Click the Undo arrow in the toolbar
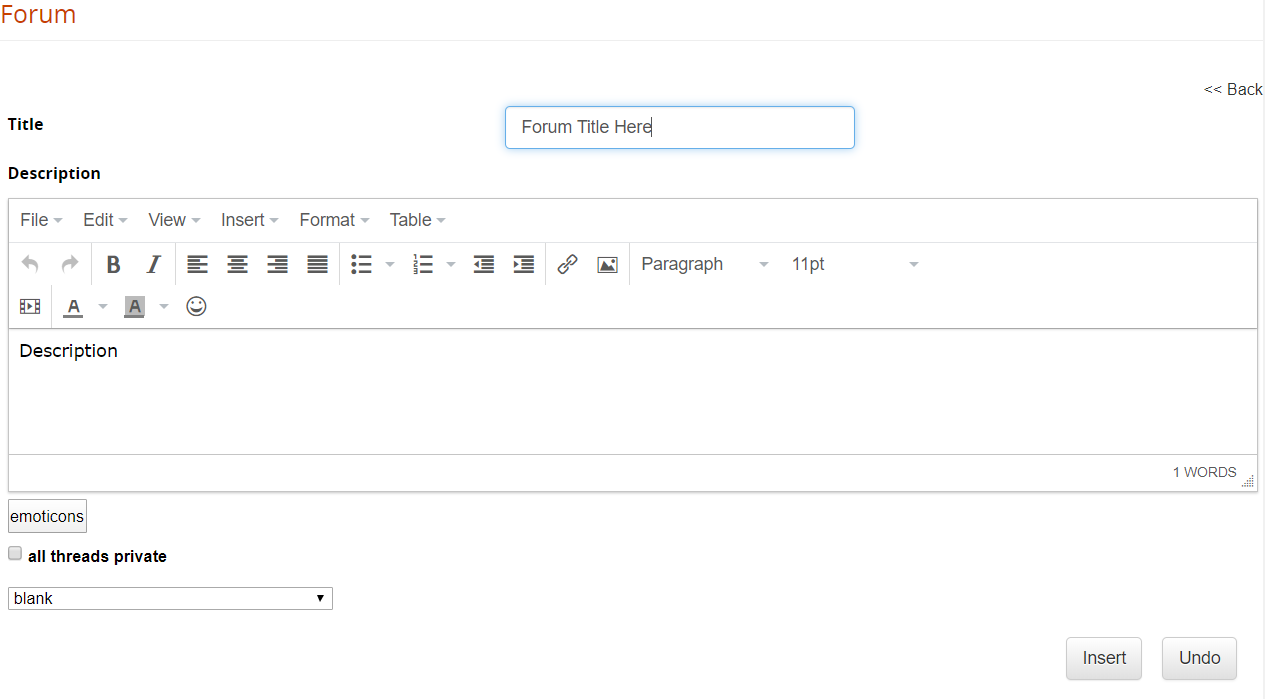Image resolution: width=1265 pixels, height=699 pixels. pyautogui.click(x=30, y=264)
